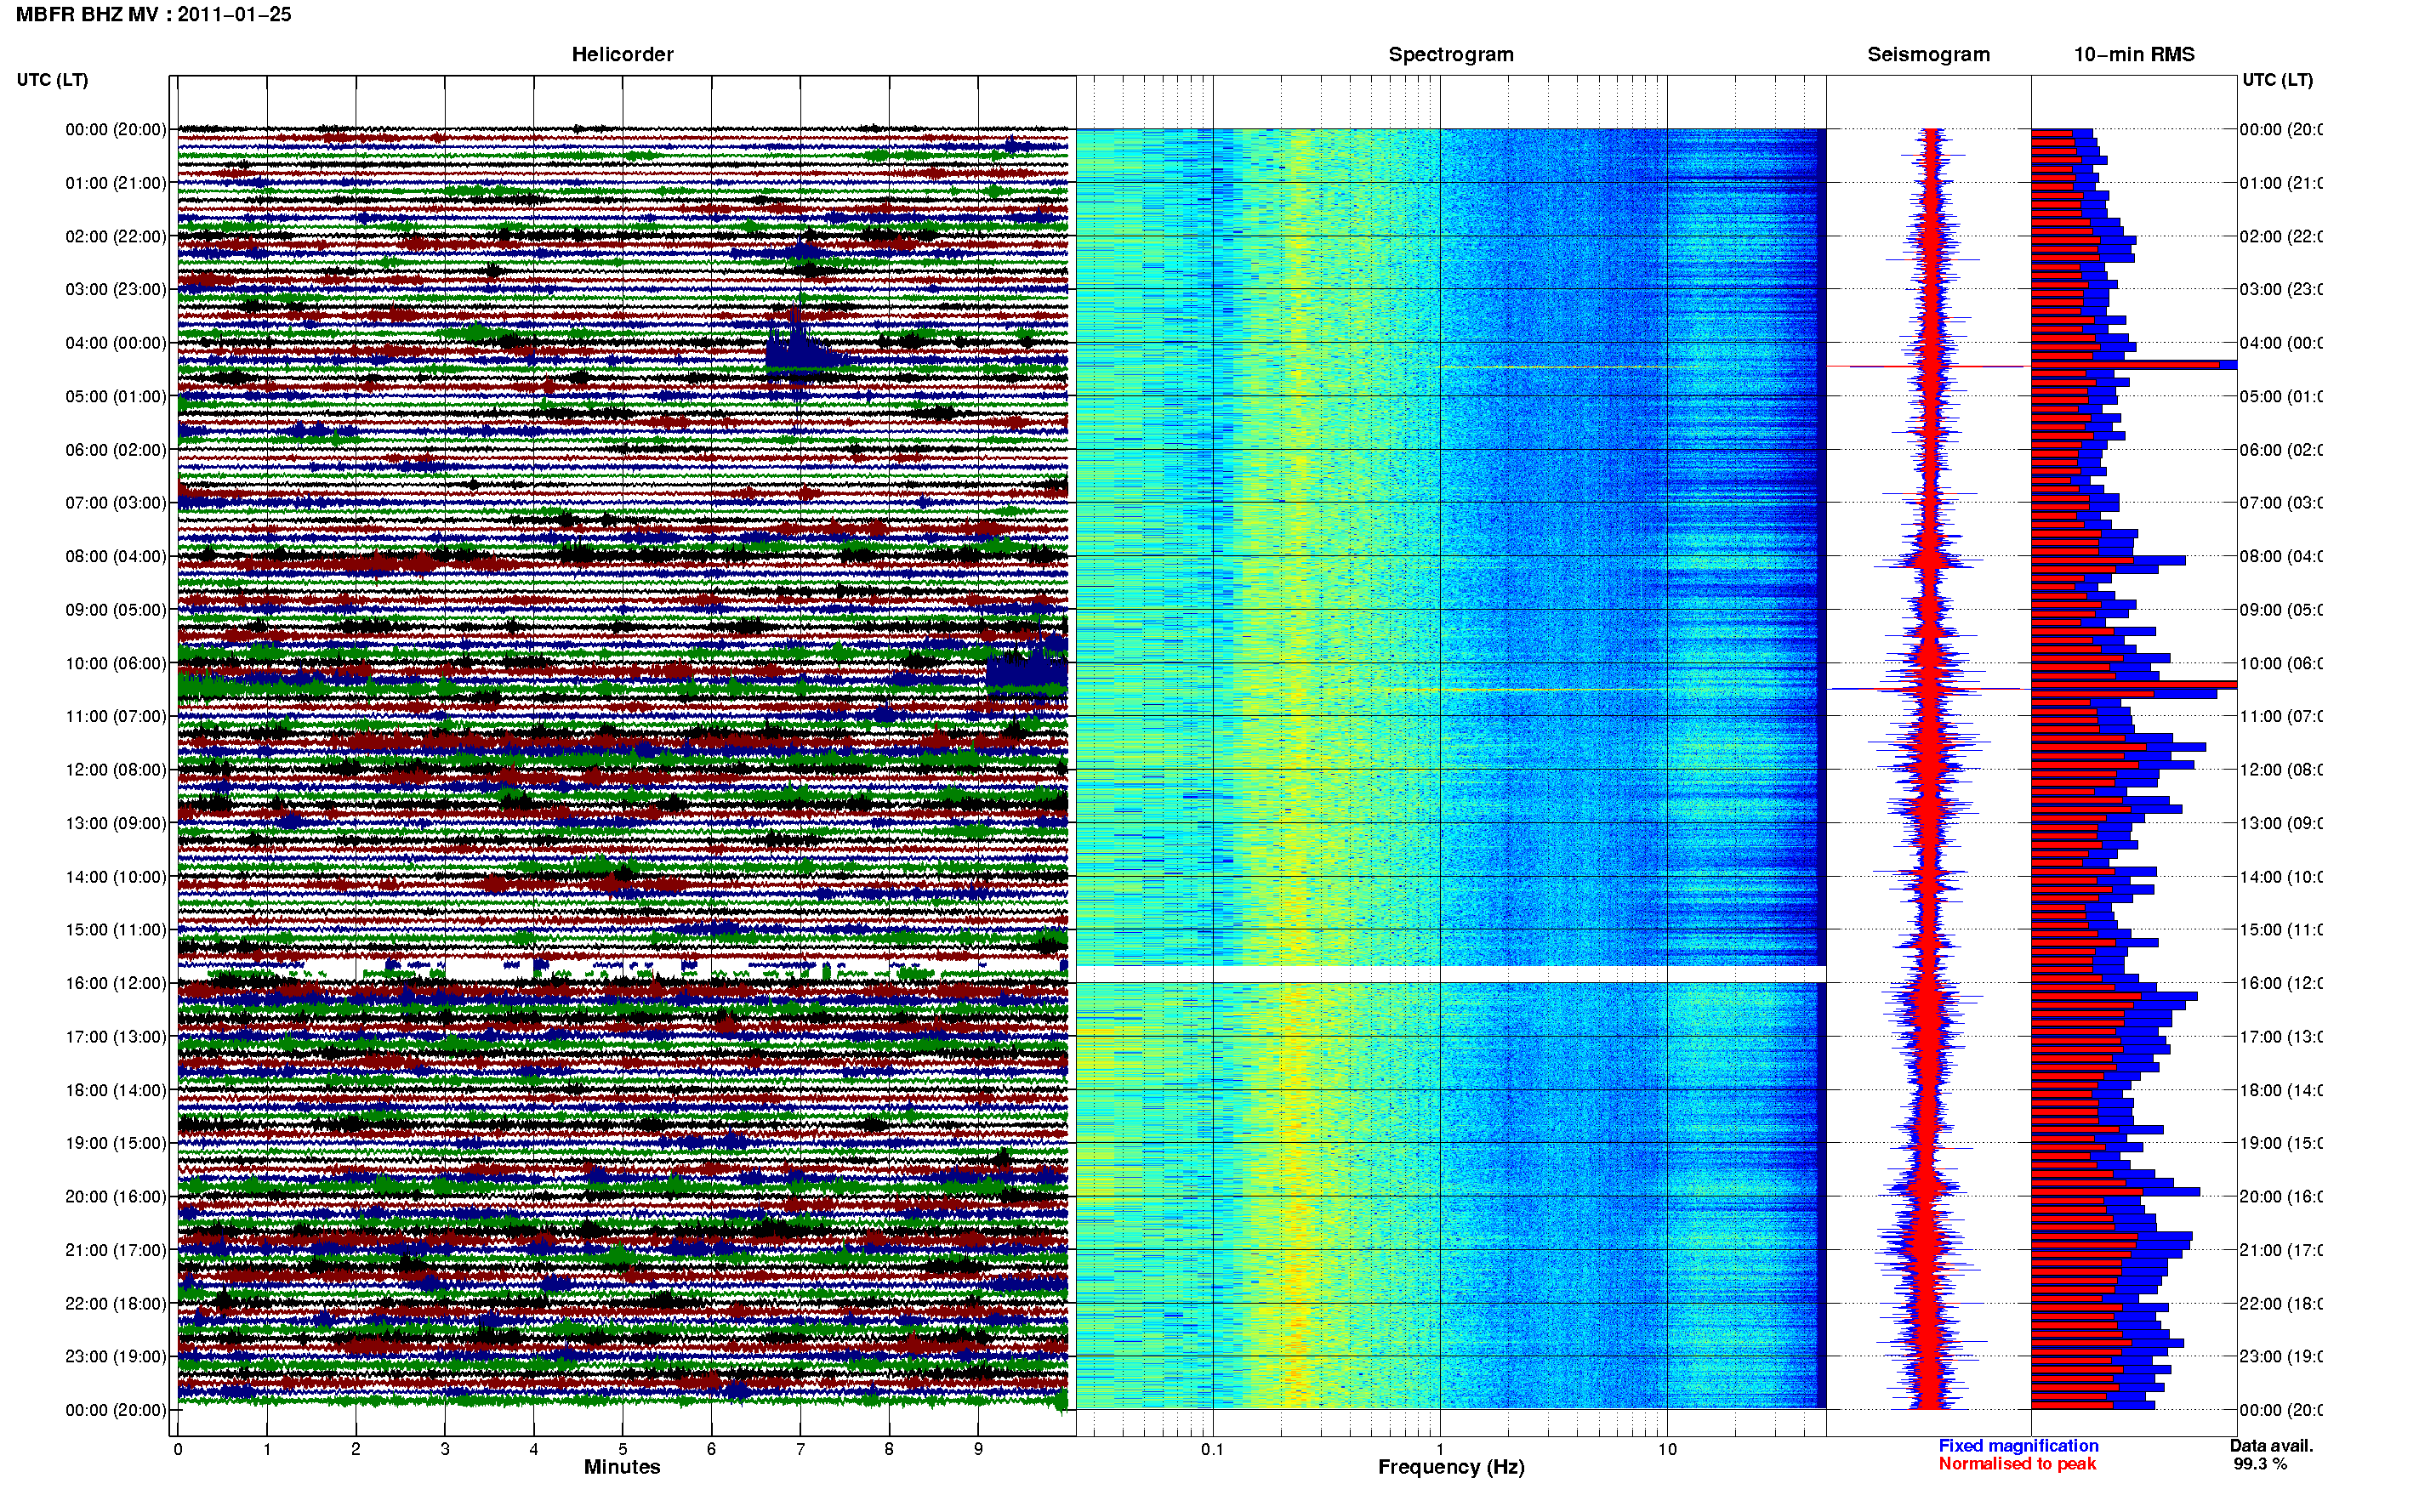Image resolution: width=2419 pixels, height=1512 pixels.
Task: Click the white data gap in the spectrogram
Action: click(x=1451, y=973)
